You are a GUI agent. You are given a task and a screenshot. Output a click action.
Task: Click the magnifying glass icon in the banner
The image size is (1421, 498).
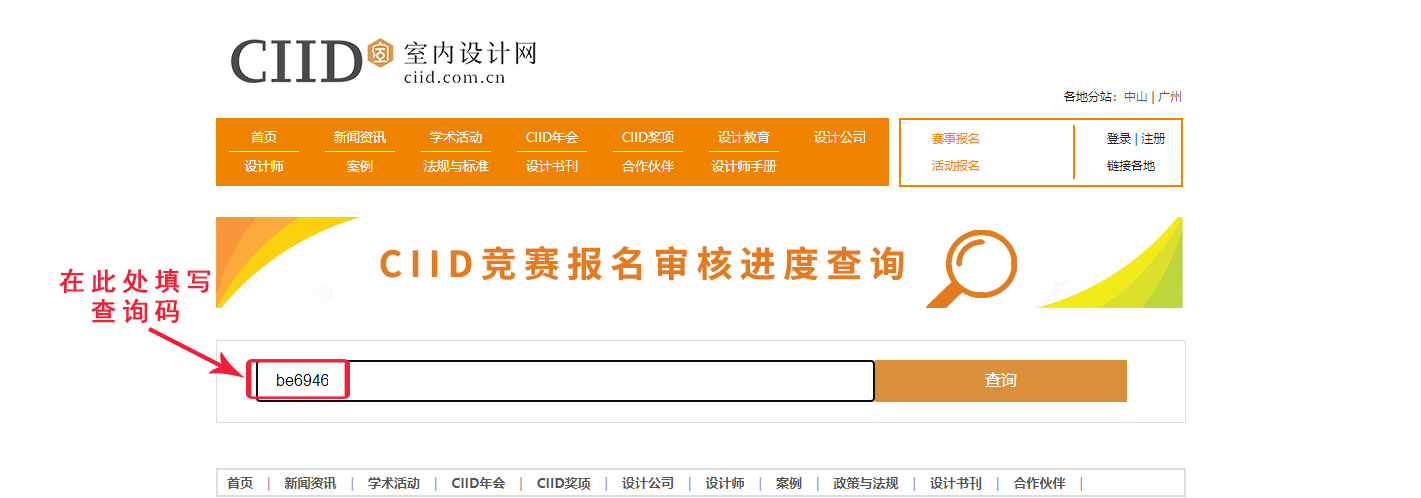(971, 267)
